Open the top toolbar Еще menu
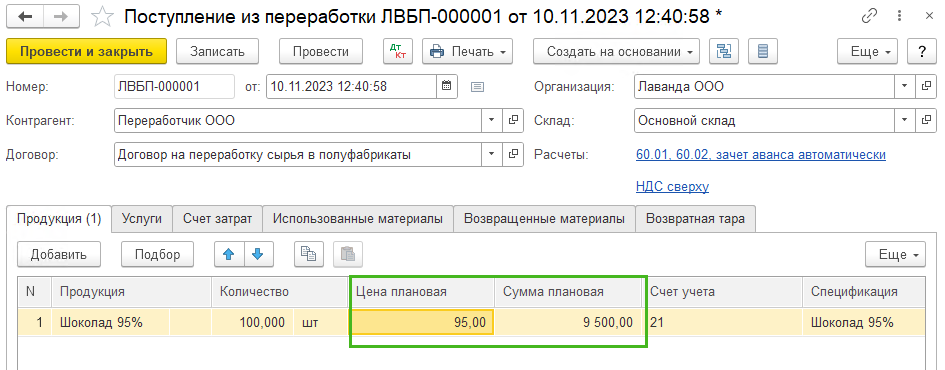945x370 pixels. 868,51
